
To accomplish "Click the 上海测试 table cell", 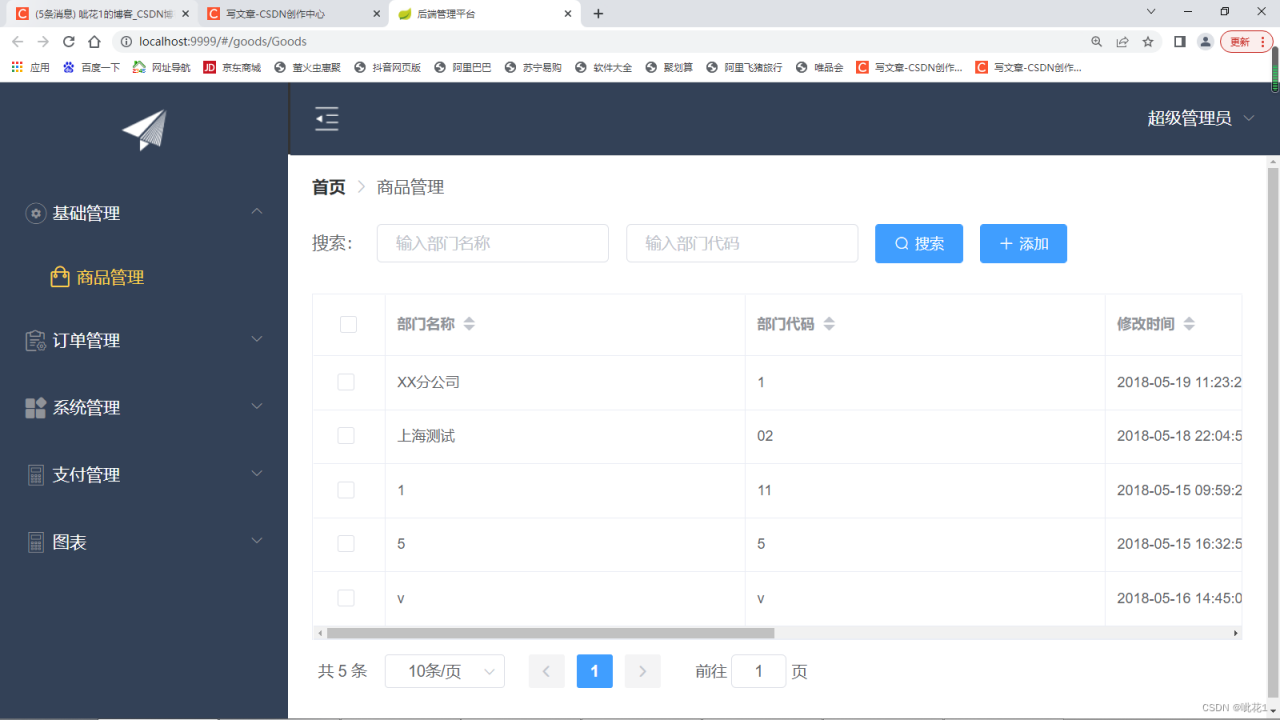I will point(565,436).
